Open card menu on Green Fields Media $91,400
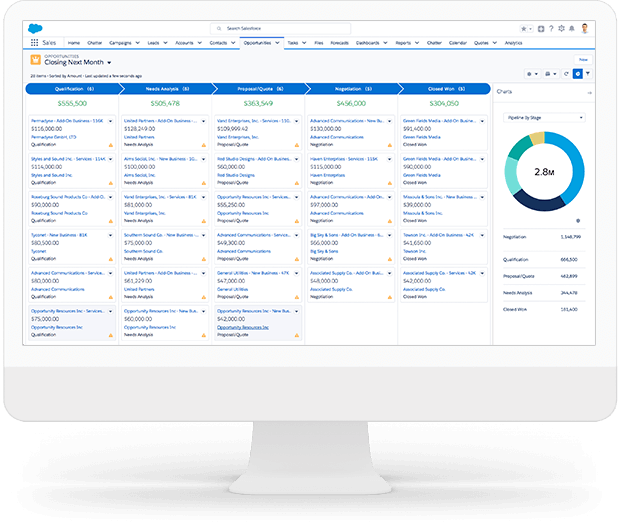 tap(482, 121)
